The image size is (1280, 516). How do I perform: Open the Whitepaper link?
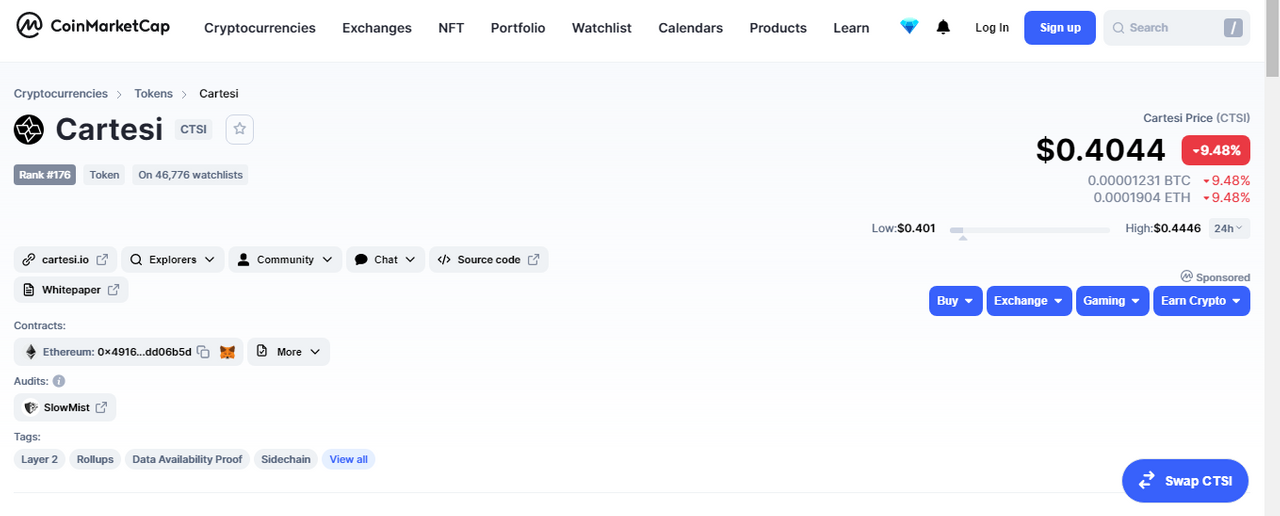[x=71, y=290]
